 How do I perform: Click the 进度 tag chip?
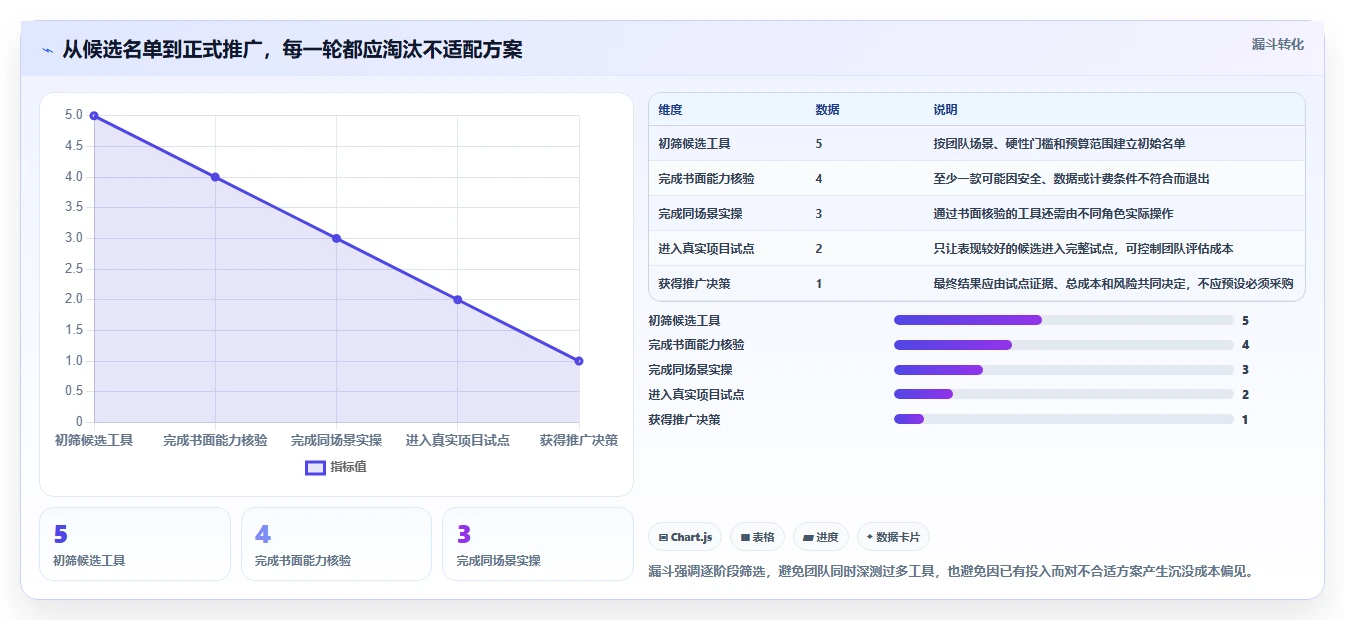820,537
